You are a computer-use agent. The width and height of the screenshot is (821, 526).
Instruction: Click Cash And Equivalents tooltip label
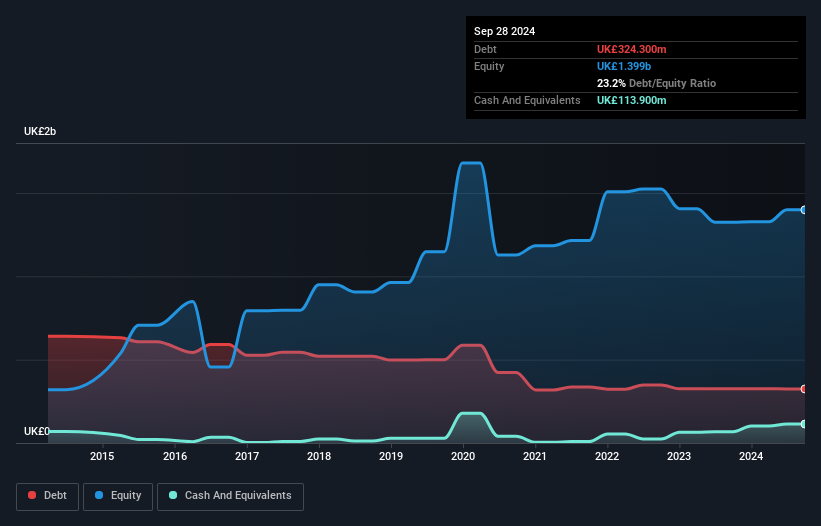pyautogui.click(x=527, y=100)
